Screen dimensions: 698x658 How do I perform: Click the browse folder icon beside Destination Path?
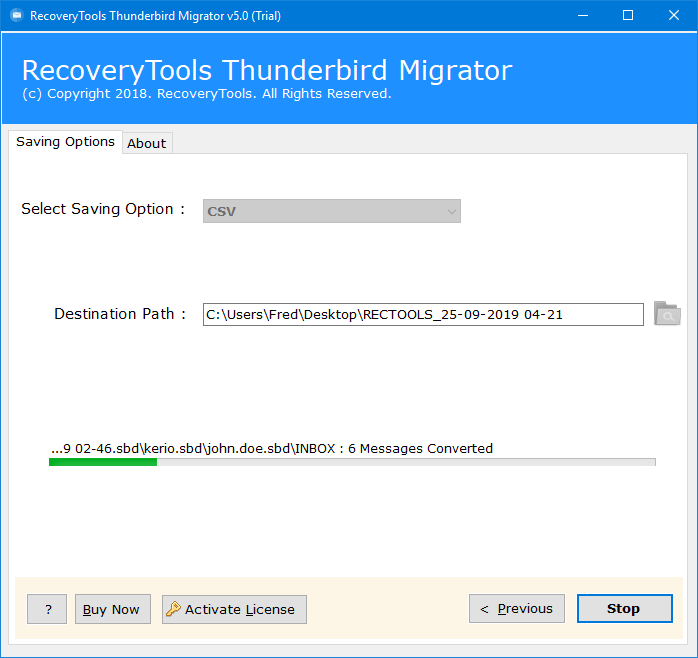(x=667, y=313)
